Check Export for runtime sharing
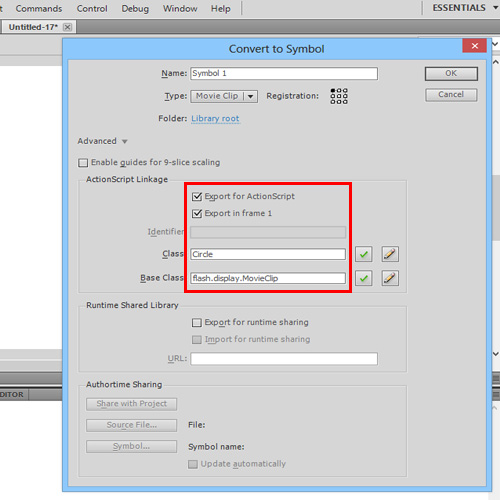The image size is (500, 500). point(197,322)
